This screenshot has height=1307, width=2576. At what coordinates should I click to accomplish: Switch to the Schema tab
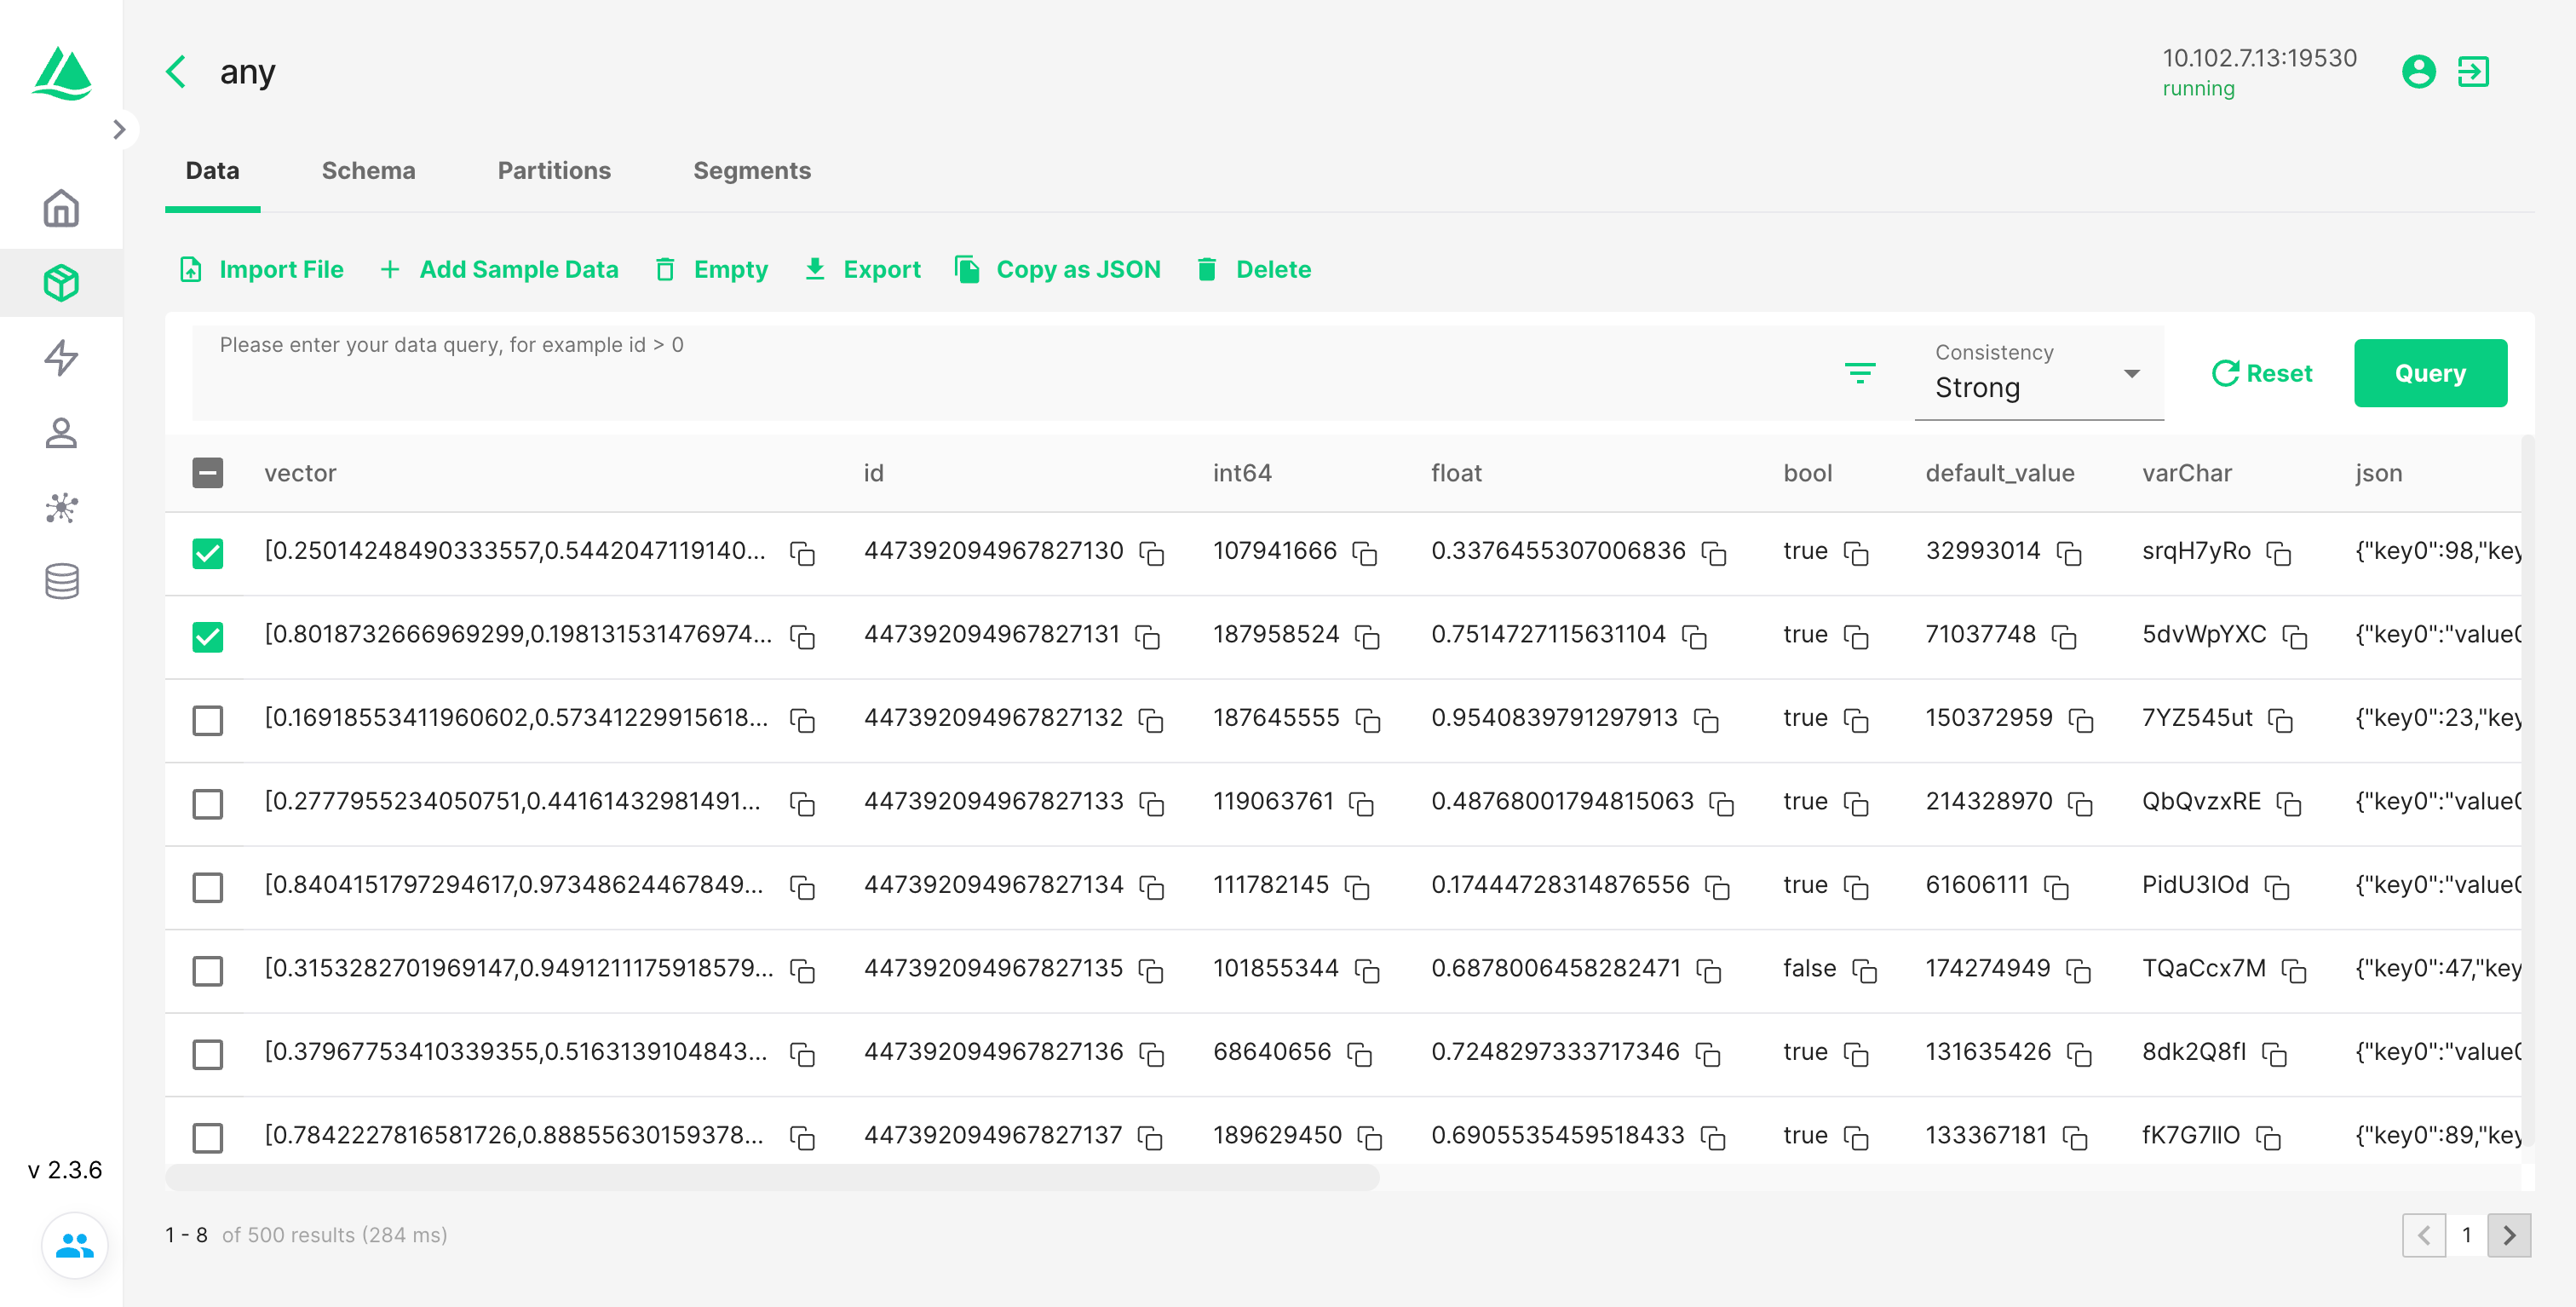(368, 171)
